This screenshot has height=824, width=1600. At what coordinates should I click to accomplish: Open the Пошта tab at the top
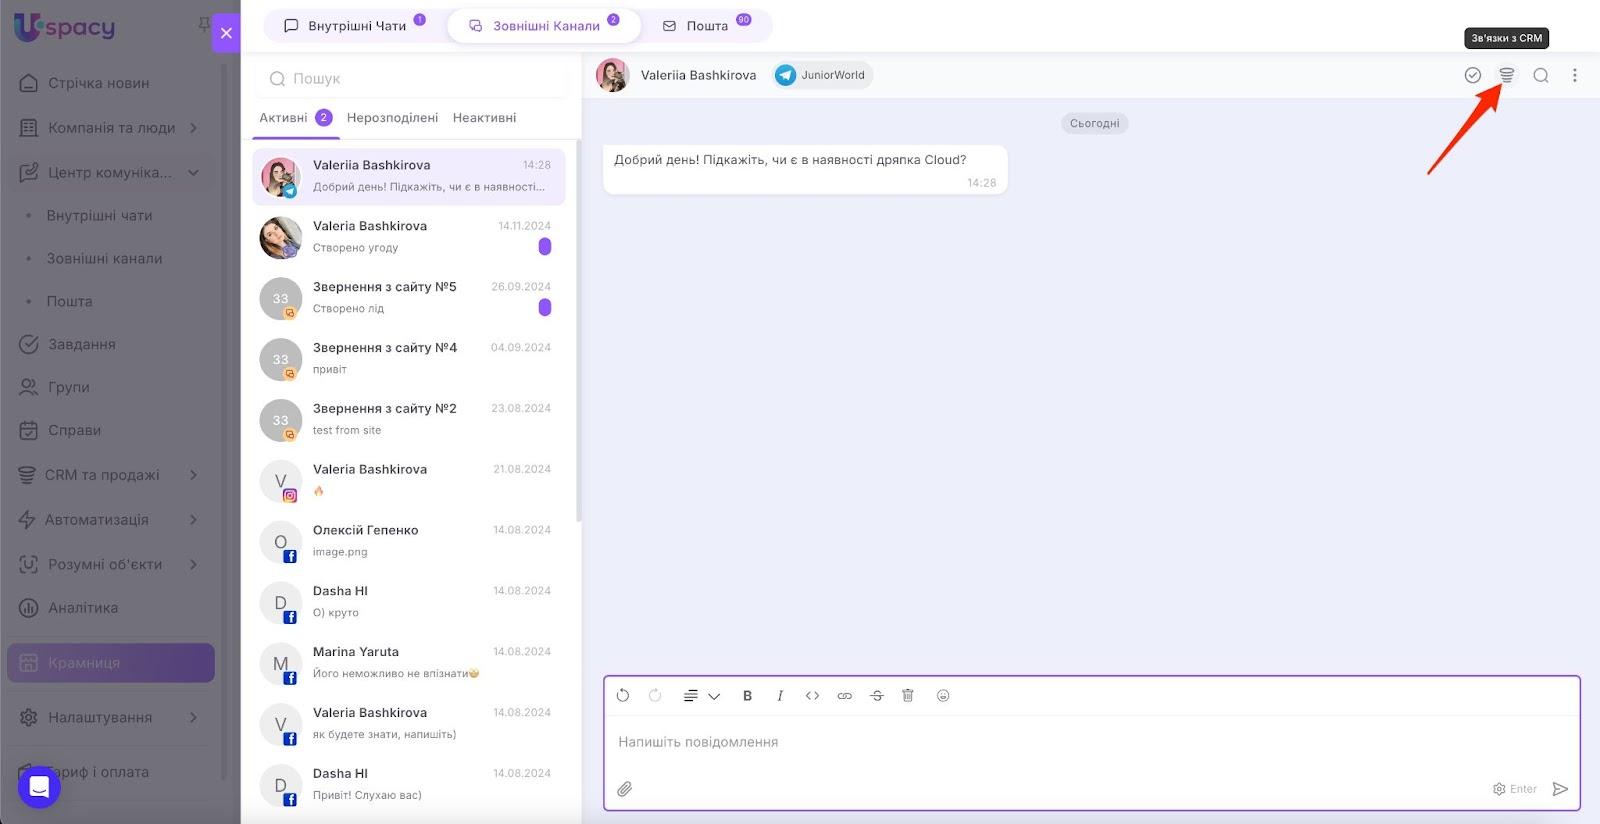point(706,26)
